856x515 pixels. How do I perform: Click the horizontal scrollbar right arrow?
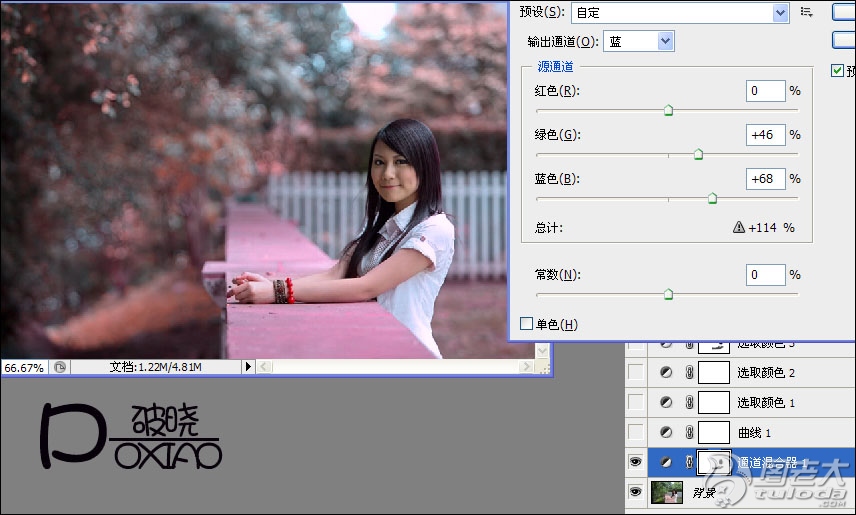[527, 366]
